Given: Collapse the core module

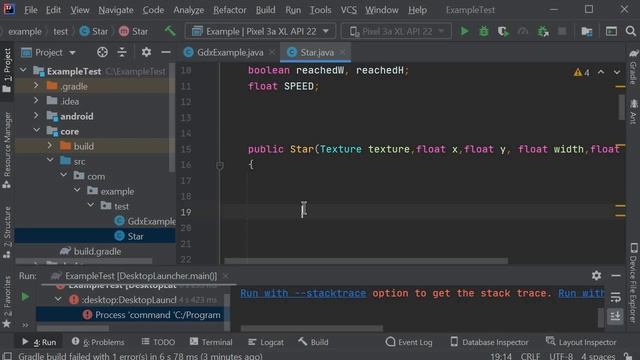Looking at the screenshot, I should 36,131.
